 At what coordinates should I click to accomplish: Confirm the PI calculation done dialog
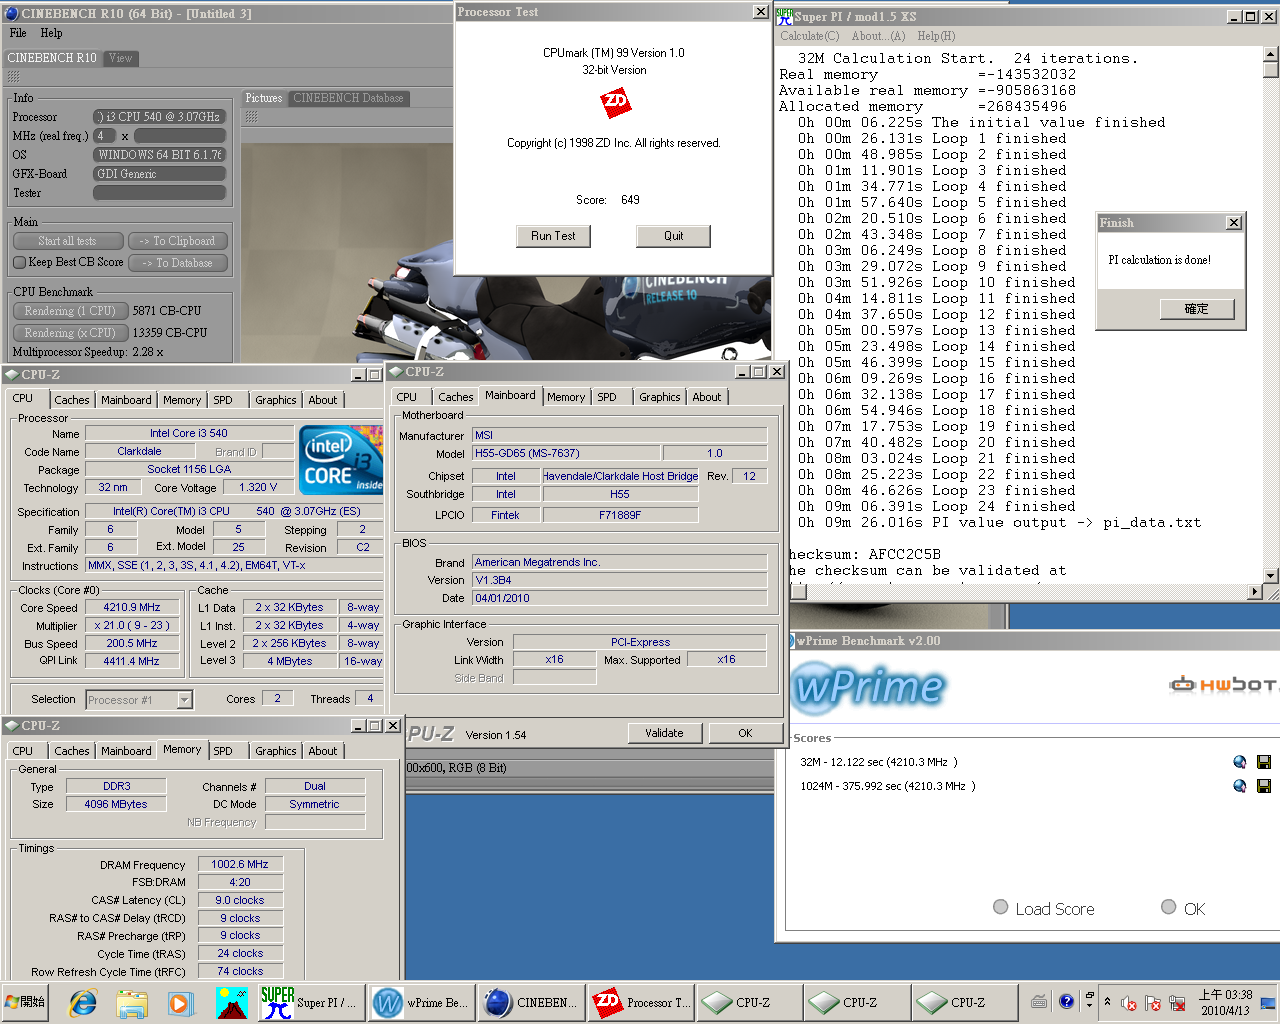tap(1196, 309)
